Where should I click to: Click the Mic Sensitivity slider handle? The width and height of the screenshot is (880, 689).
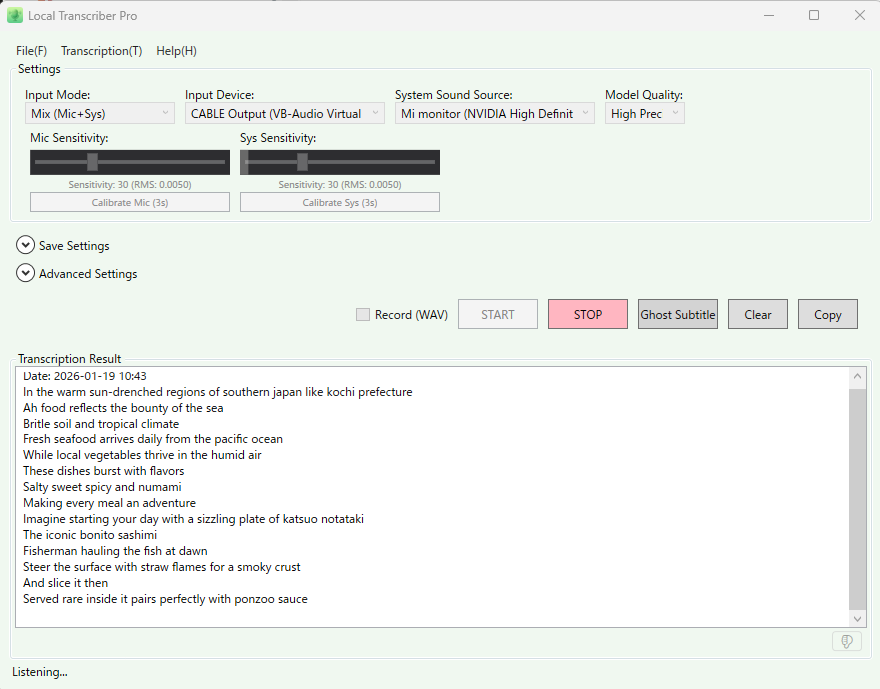pos(93,162)
